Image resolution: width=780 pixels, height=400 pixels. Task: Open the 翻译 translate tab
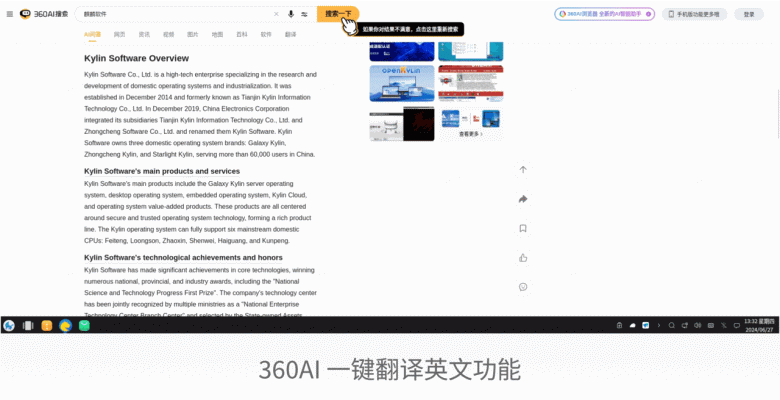290,34
